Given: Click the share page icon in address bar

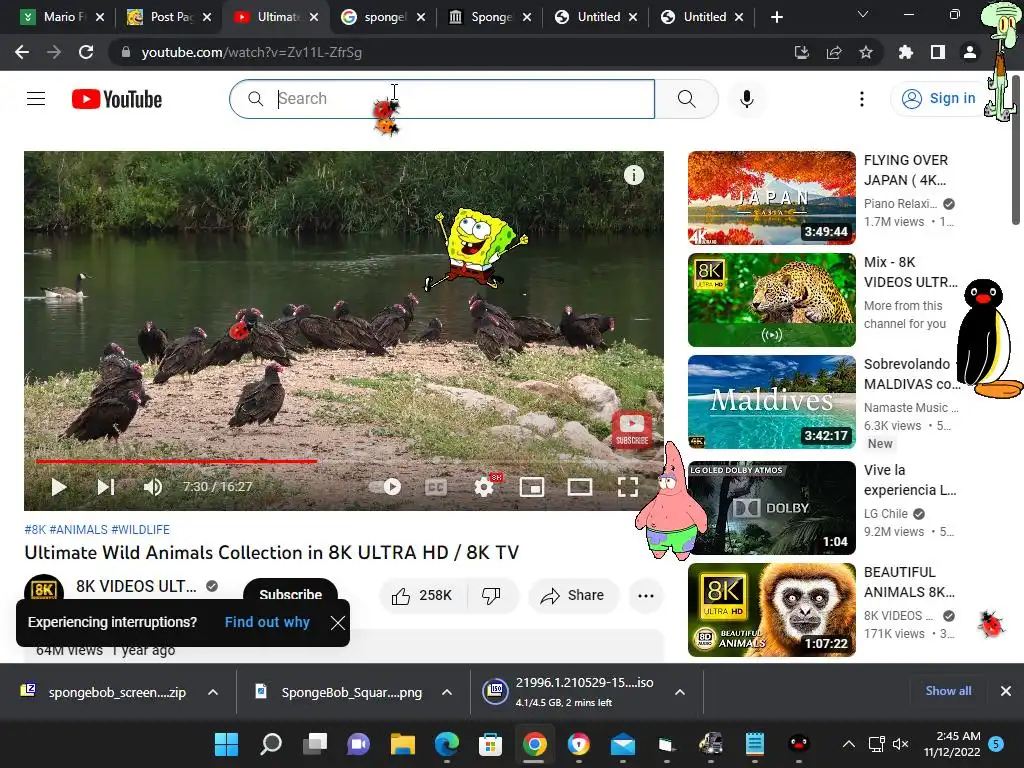Looking at the screenshot, I should click(x=834, y=52).
